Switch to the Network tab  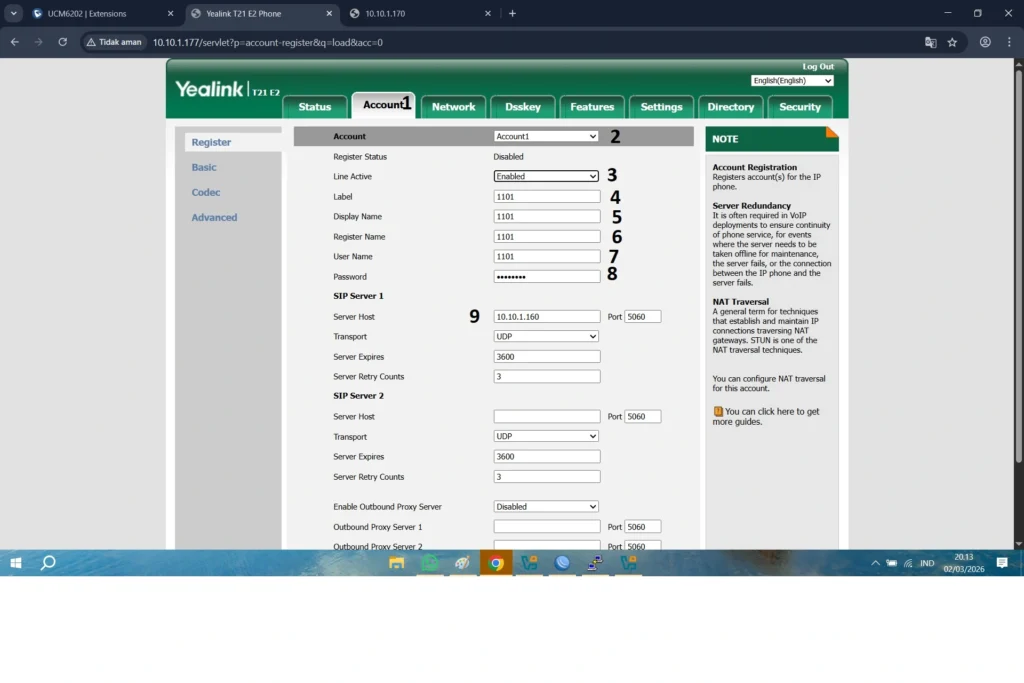point(453,107)
